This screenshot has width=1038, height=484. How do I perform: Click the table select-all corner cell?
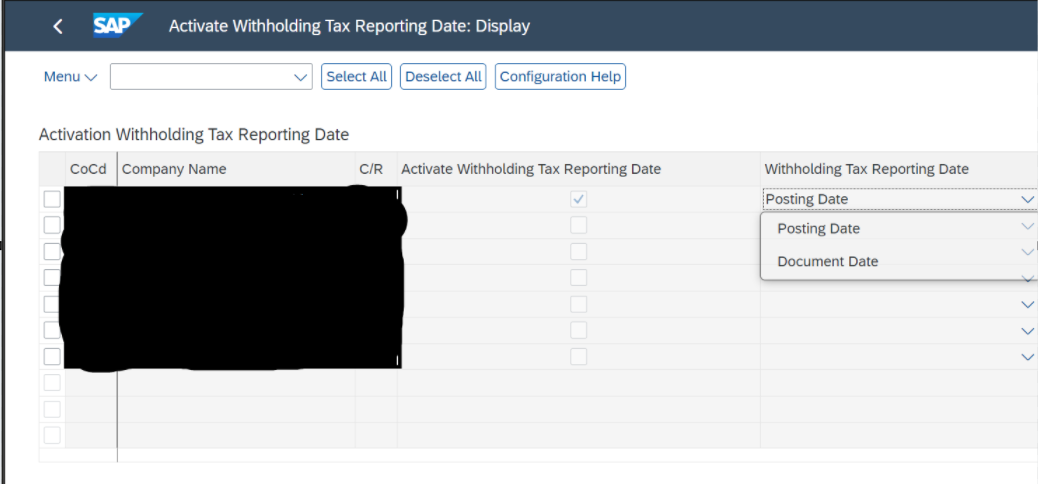52,169
